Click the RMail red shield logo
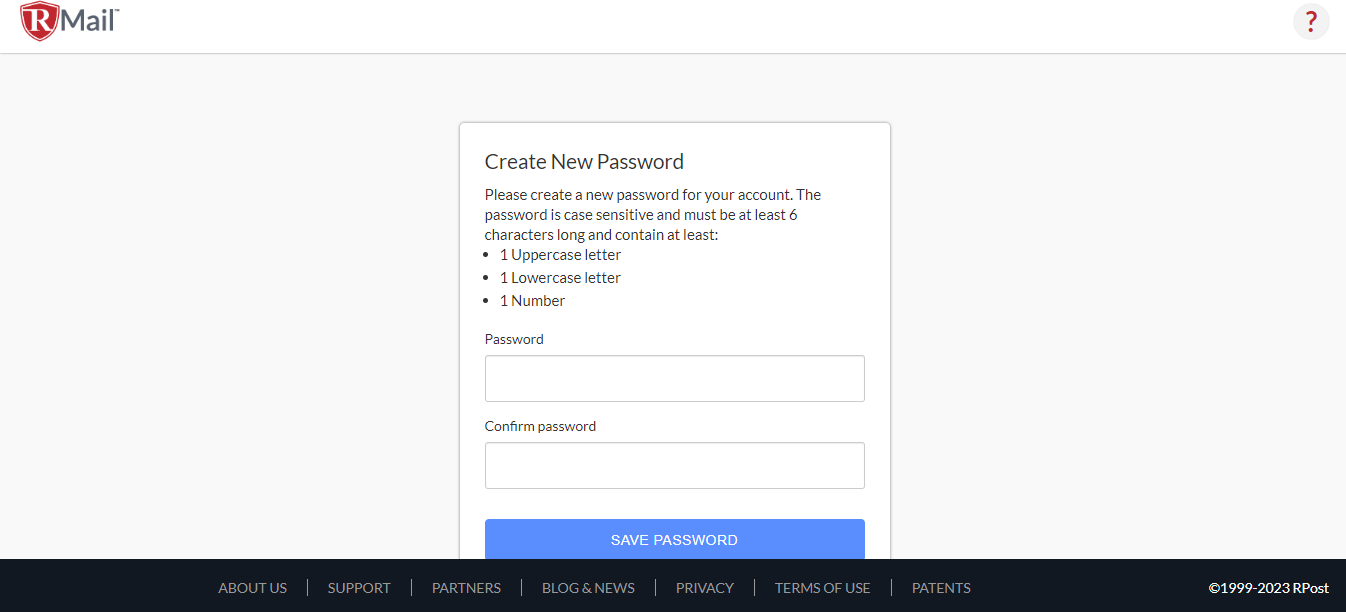This screenshot has width=1346, height=612. pos(38,21)
